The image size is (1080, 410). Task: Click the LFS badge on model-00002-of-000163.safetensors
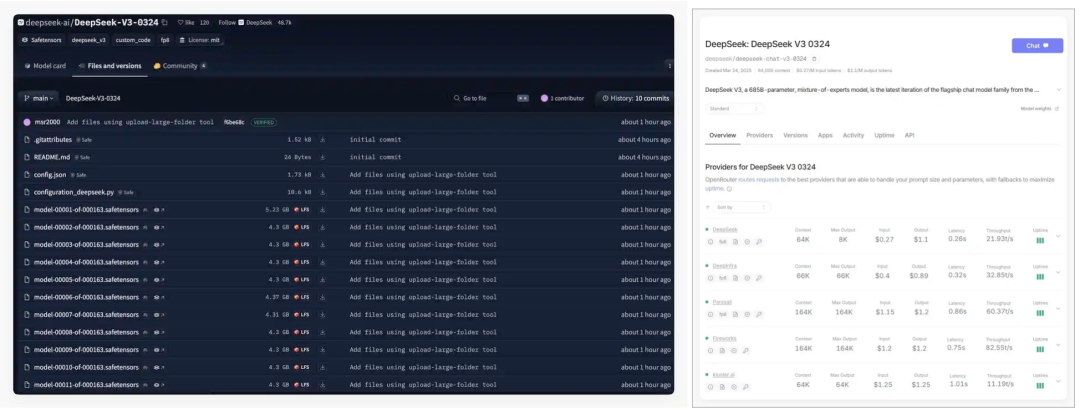(x=301, y=227)
